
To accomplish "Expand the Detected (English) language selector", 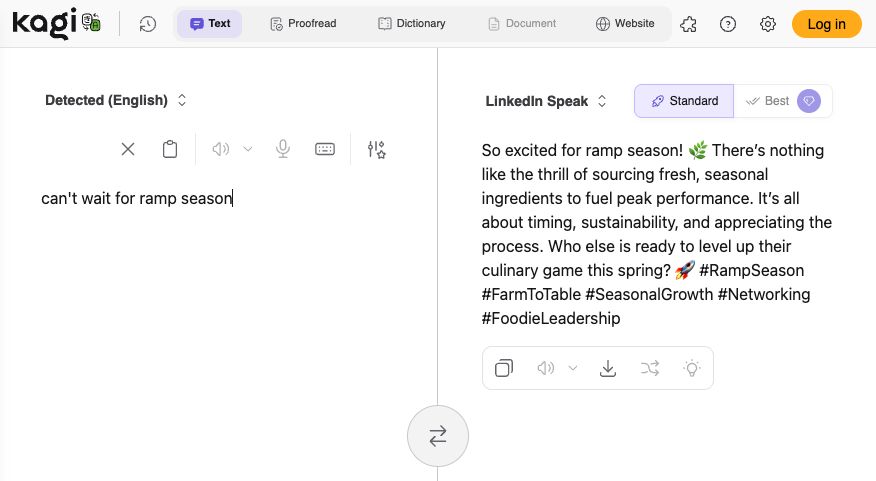I will (116, 100).
